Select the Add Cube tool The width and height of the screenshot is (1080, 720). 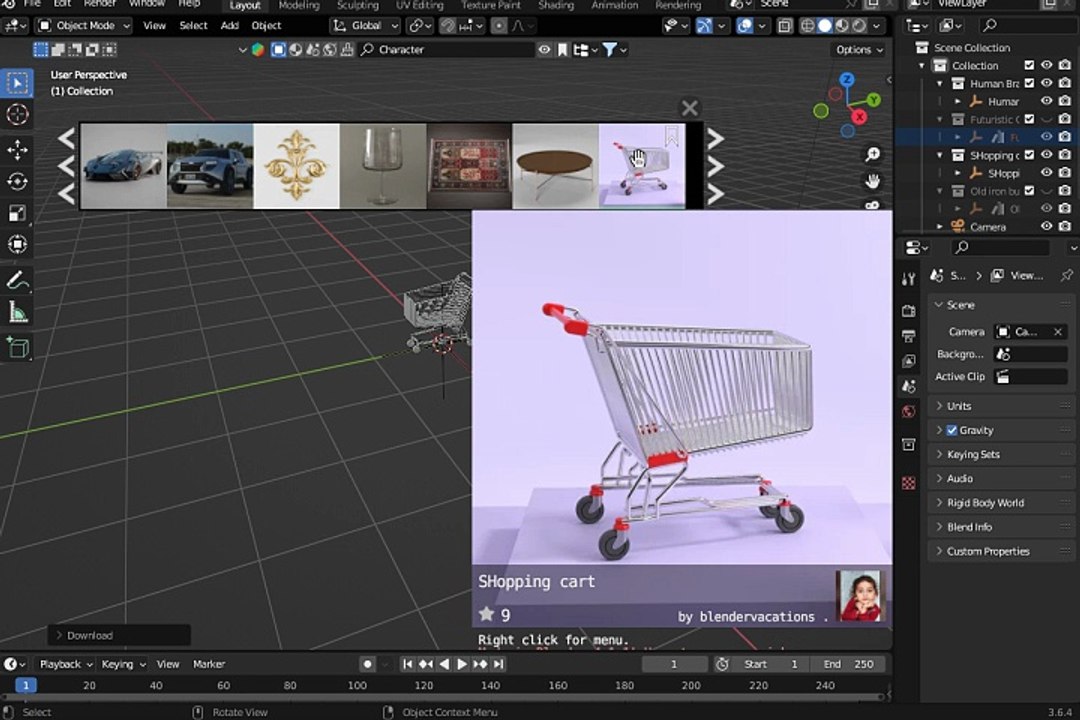click(17, 347)
